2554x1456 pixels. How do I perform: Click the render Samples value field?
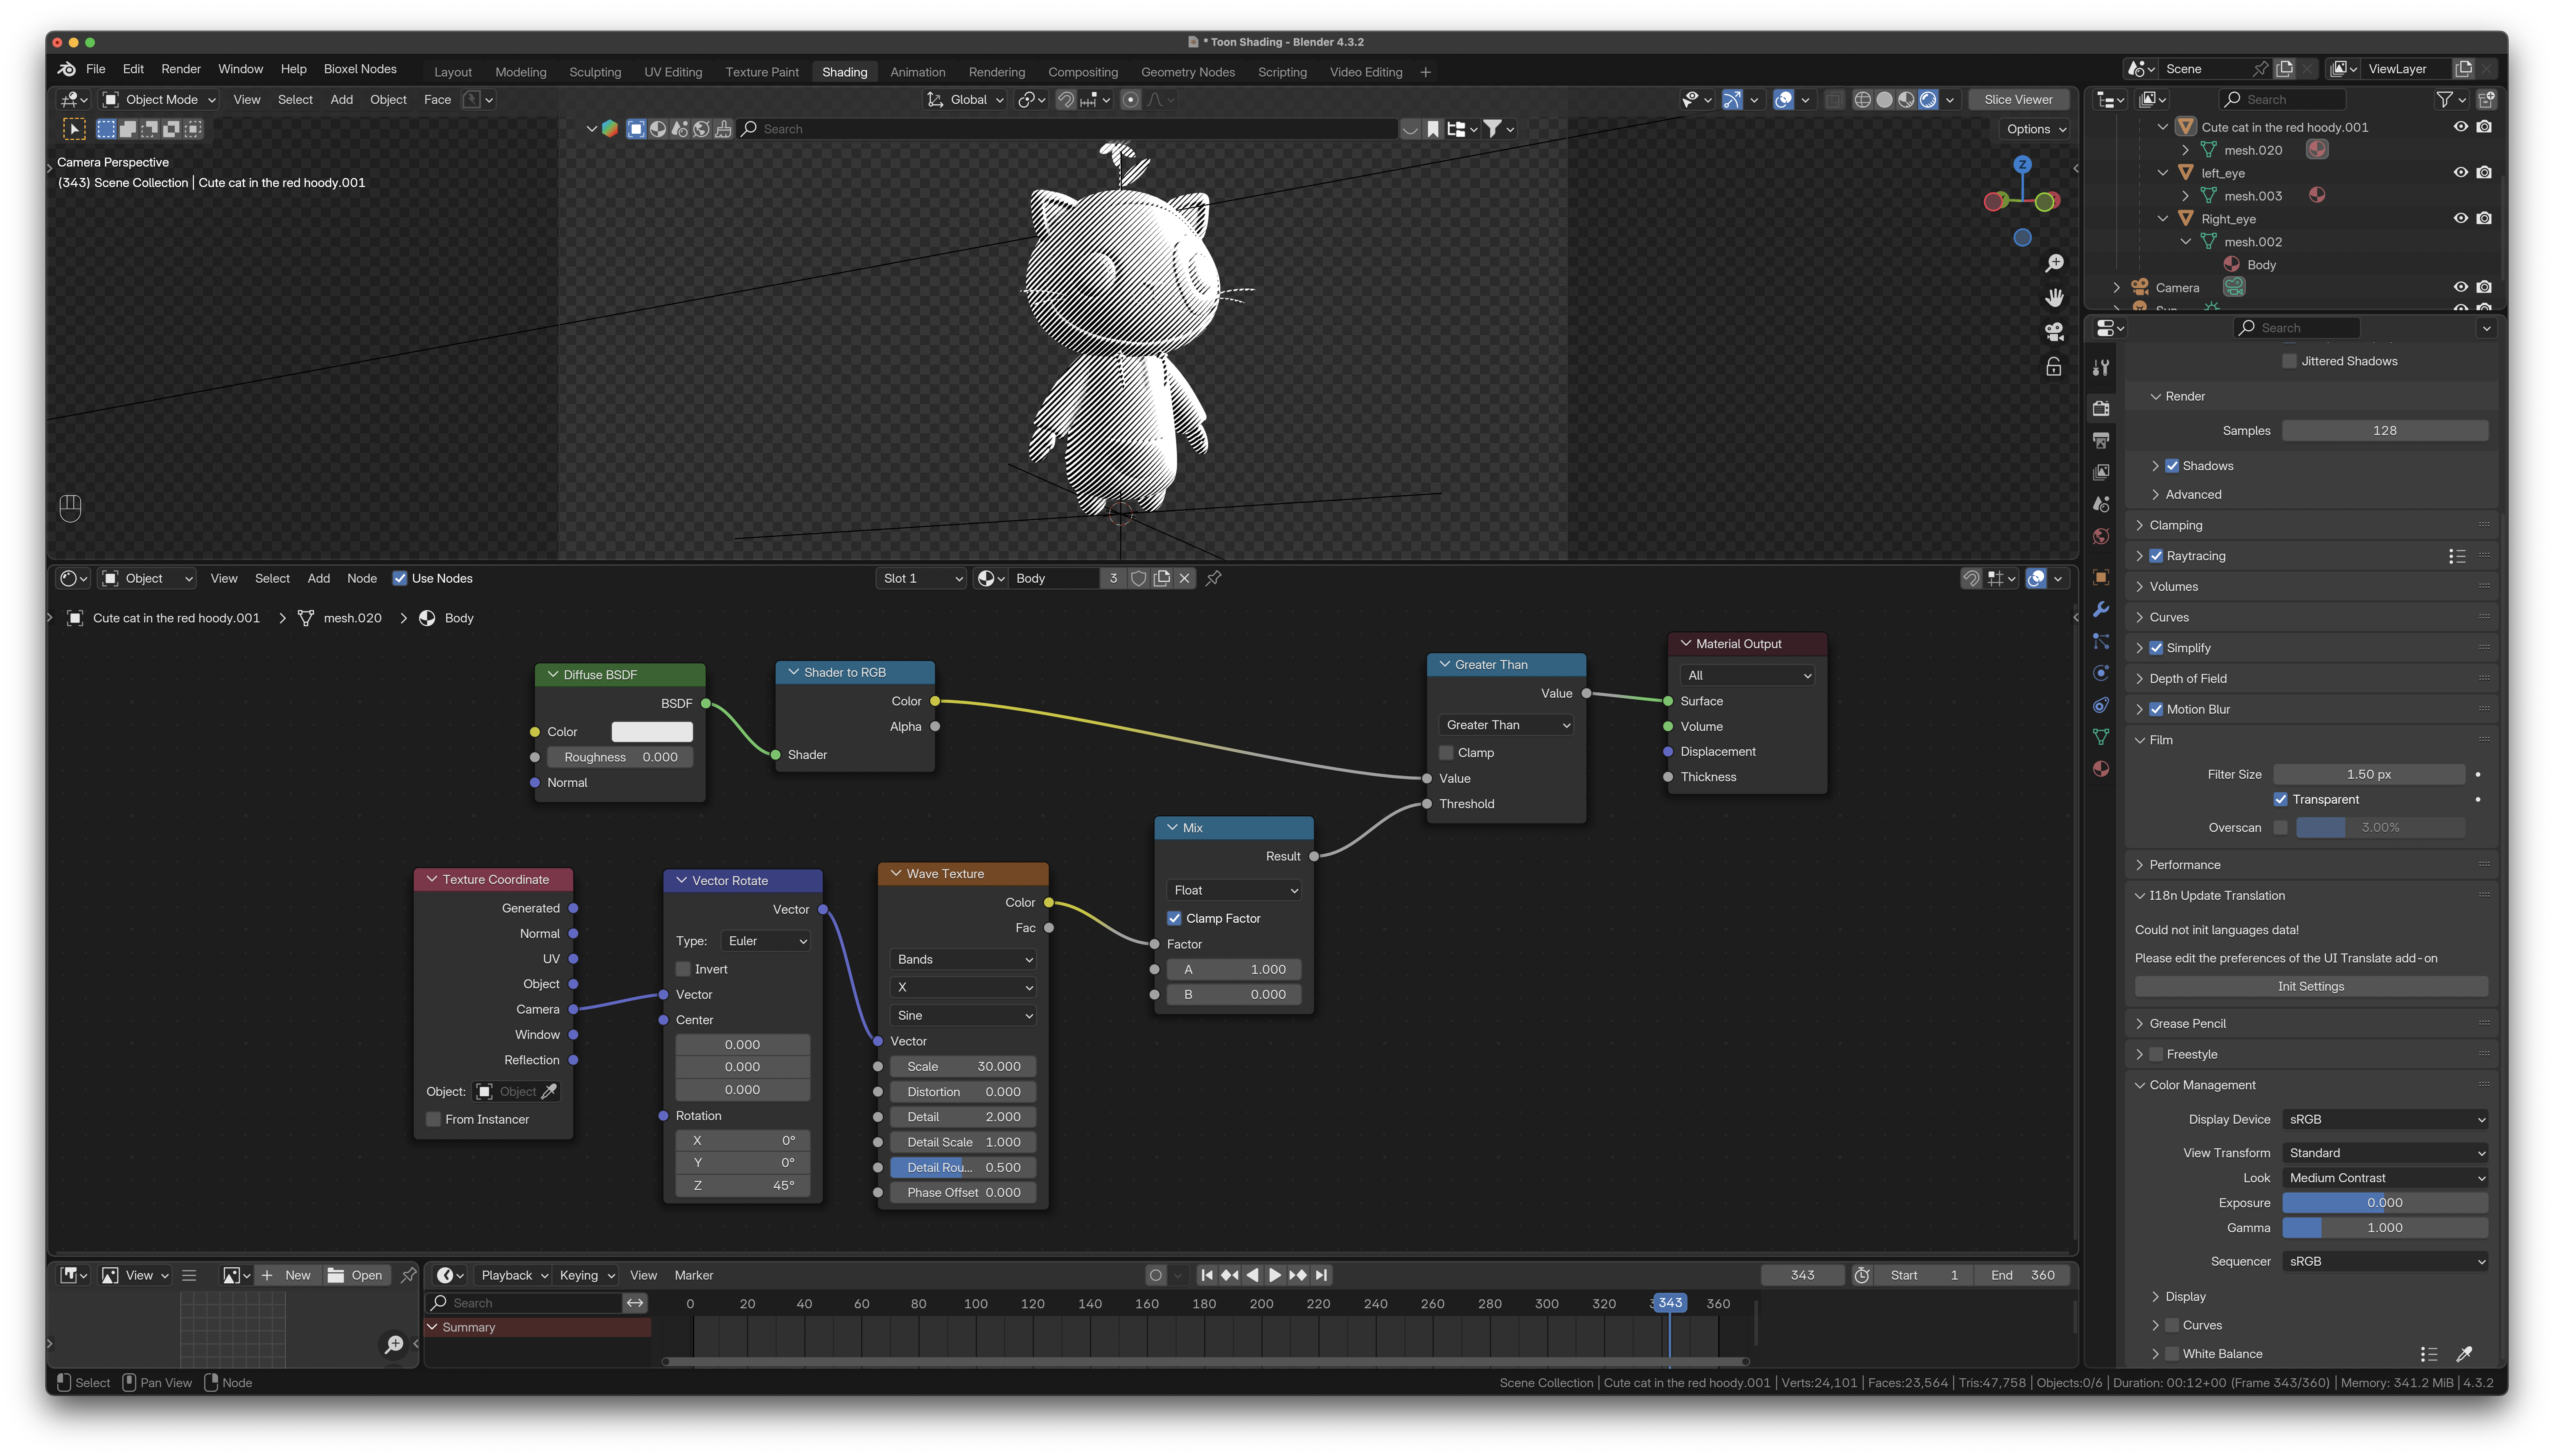pos(2385,430)
